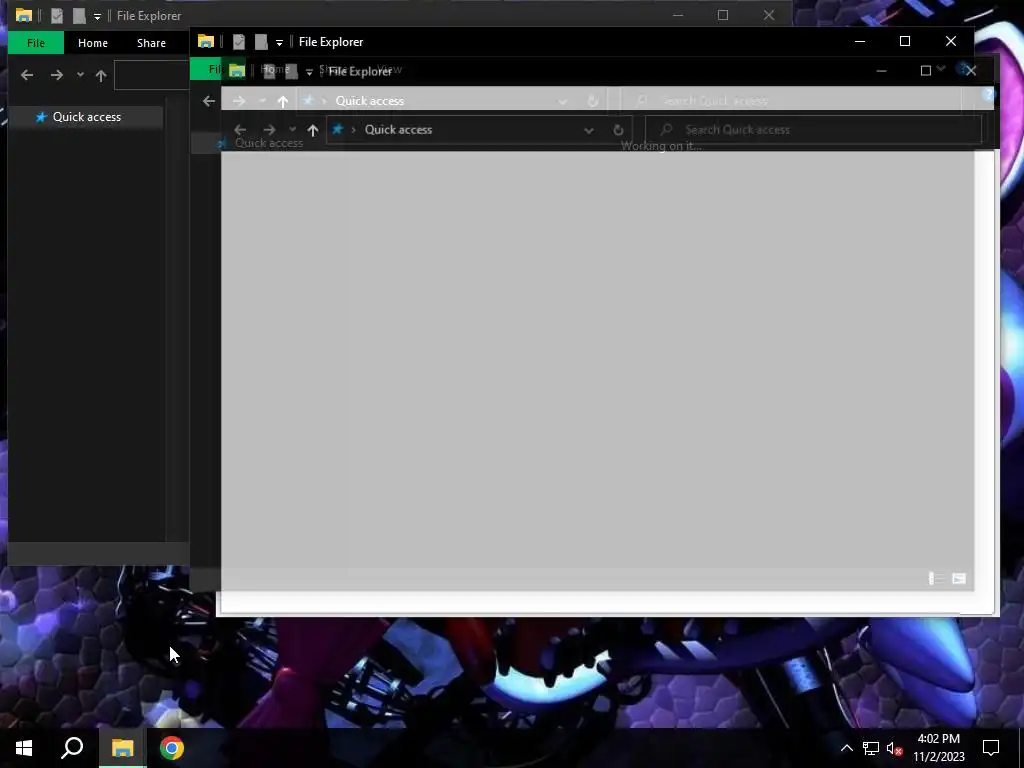Open the File tab in the leftmost window
This screenshot has height=768, width=1024.
point(36,43)
